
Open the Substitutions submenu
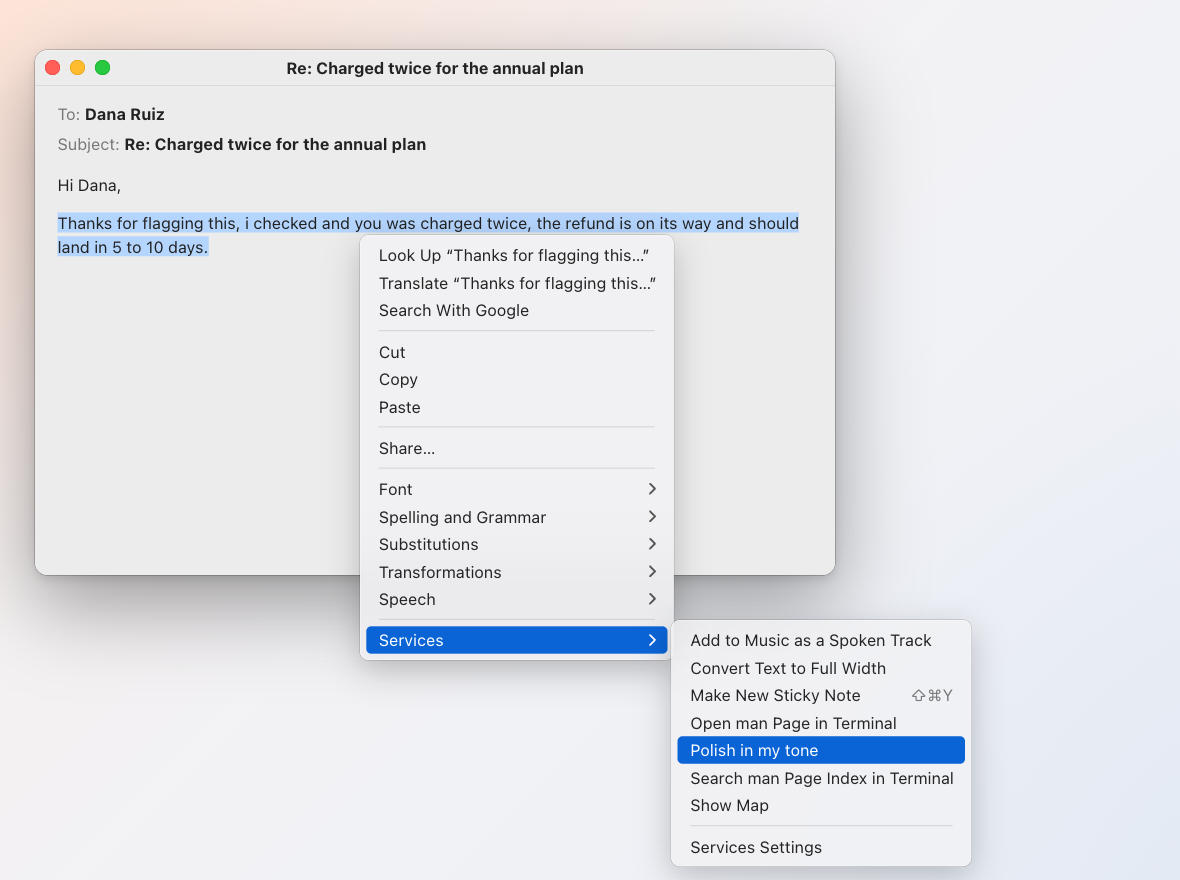coord(516,544)
